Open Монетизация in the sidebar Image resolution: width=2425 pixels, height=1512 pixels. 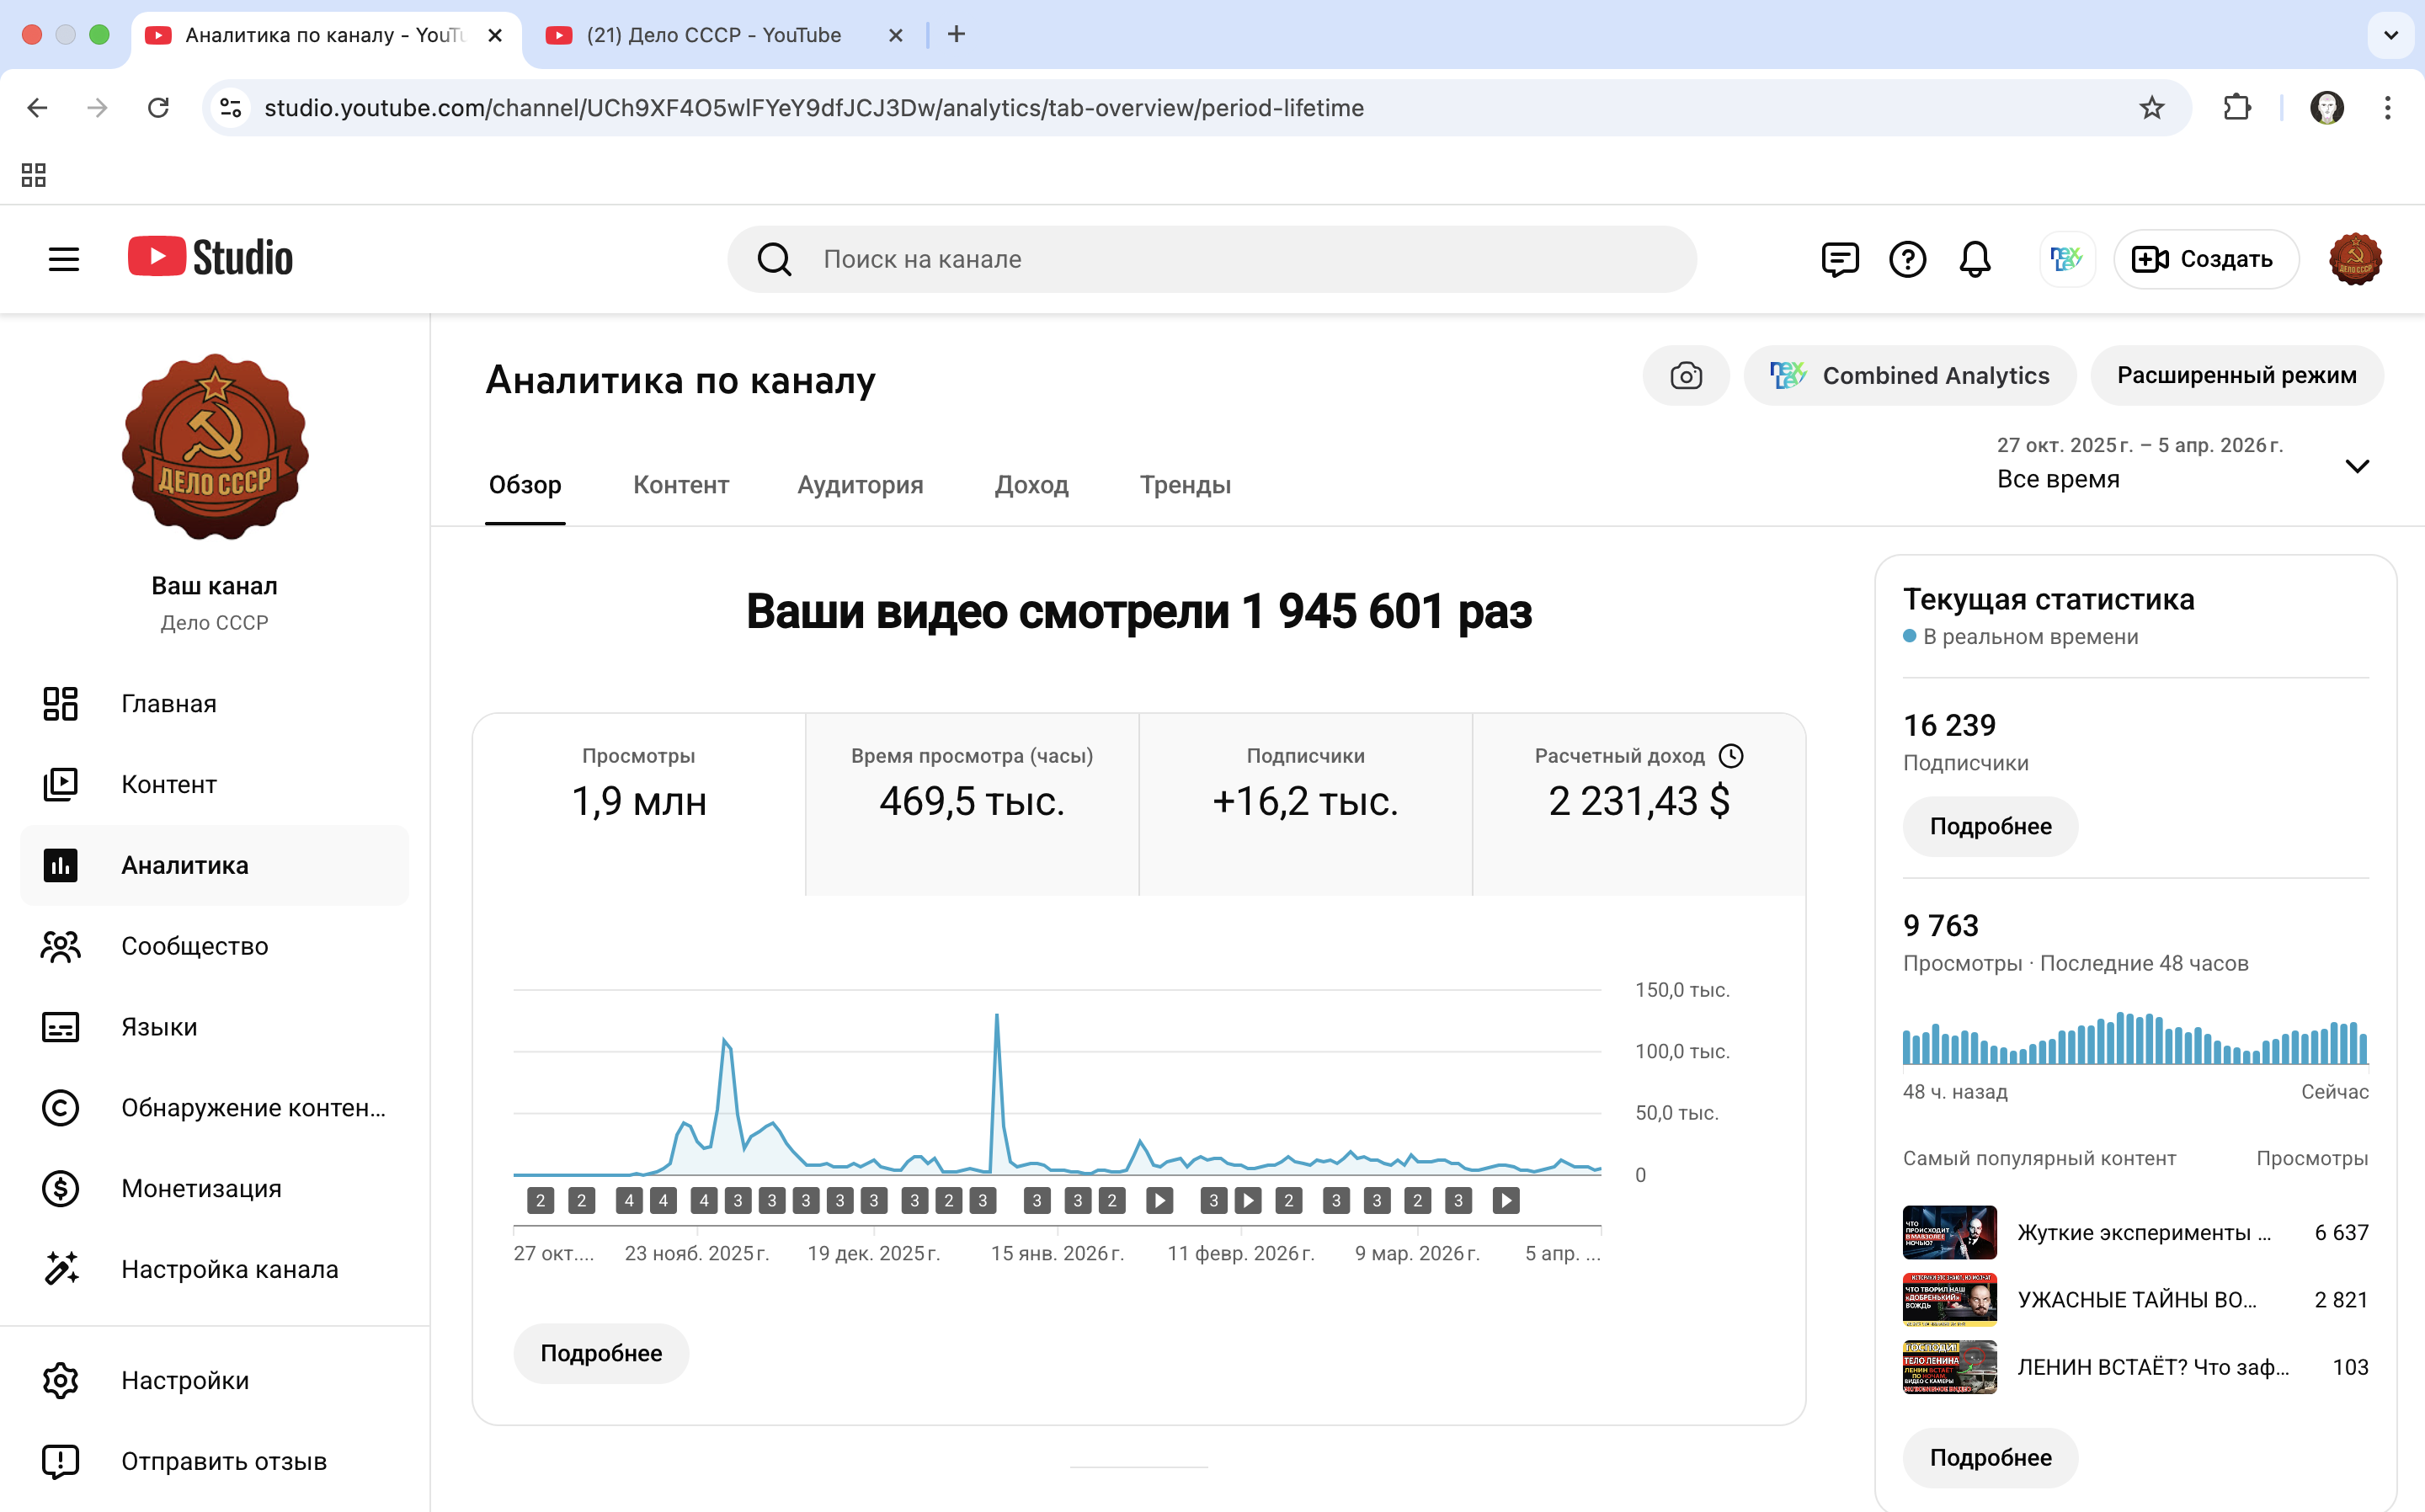[x=200, y=1188]
